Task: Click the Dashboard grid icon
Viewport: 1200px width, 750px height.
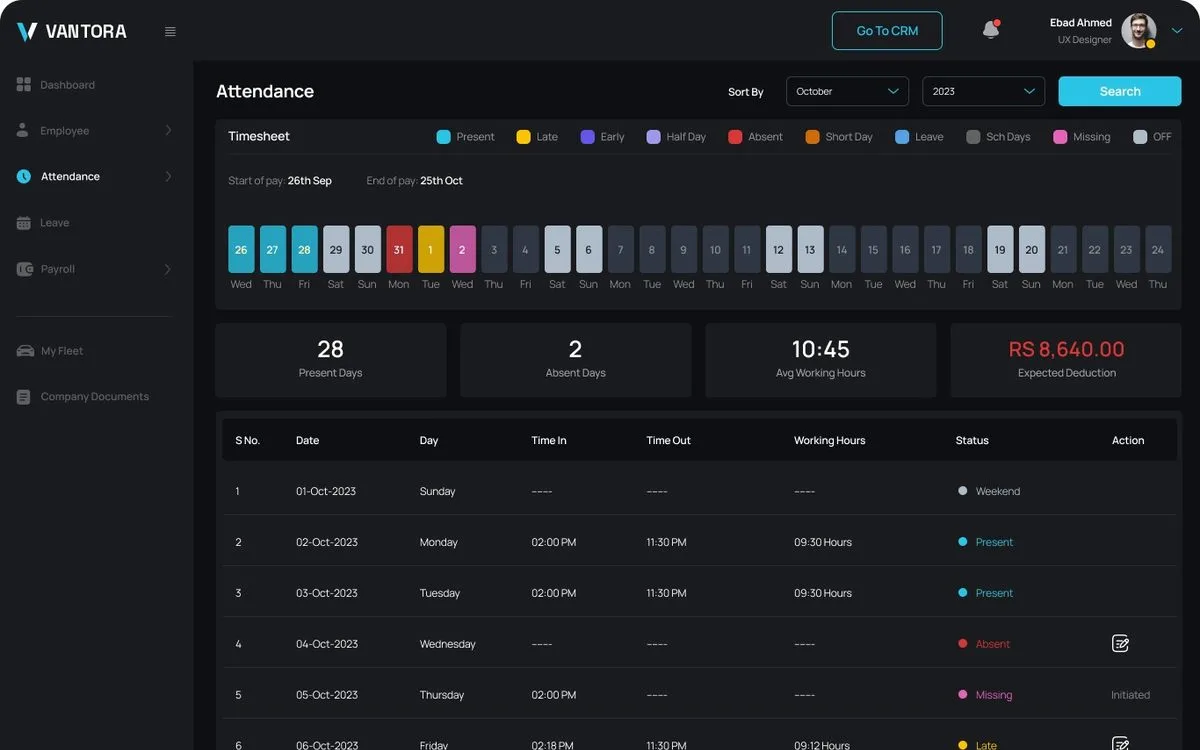Action: pyautogui.click(x=24, y=85)
